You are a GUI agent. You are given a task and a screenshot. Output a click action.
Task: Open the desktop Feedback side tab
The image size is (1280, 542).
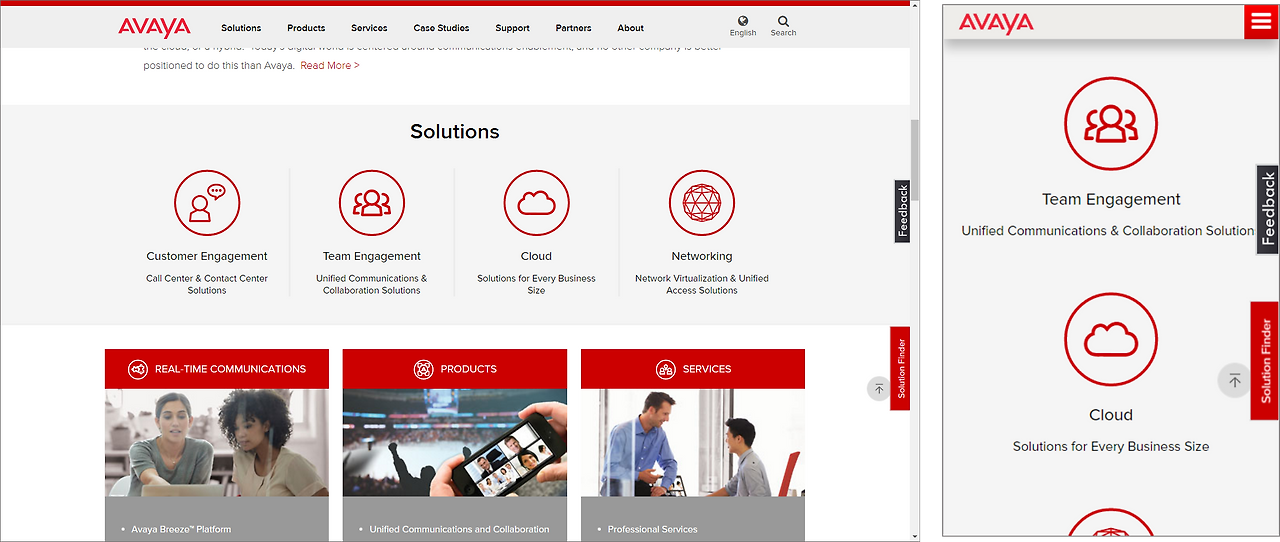click(902, 211)
